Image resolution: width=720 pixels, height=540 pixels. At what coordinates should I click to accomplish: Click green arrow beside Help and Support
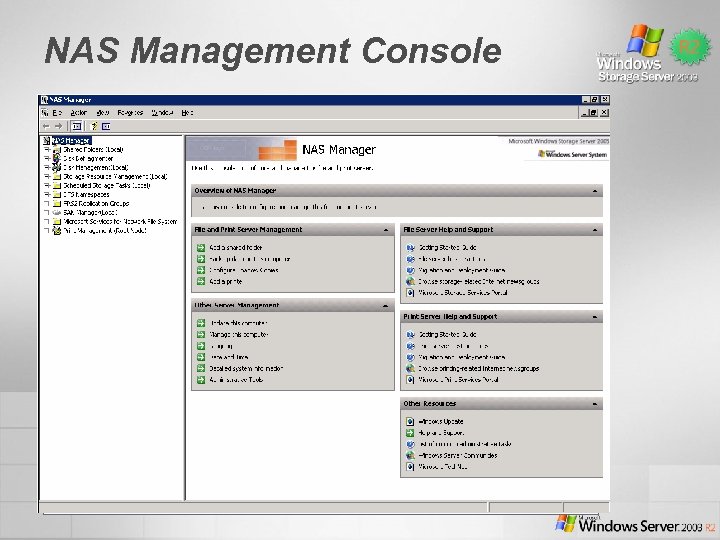(410, 433)
